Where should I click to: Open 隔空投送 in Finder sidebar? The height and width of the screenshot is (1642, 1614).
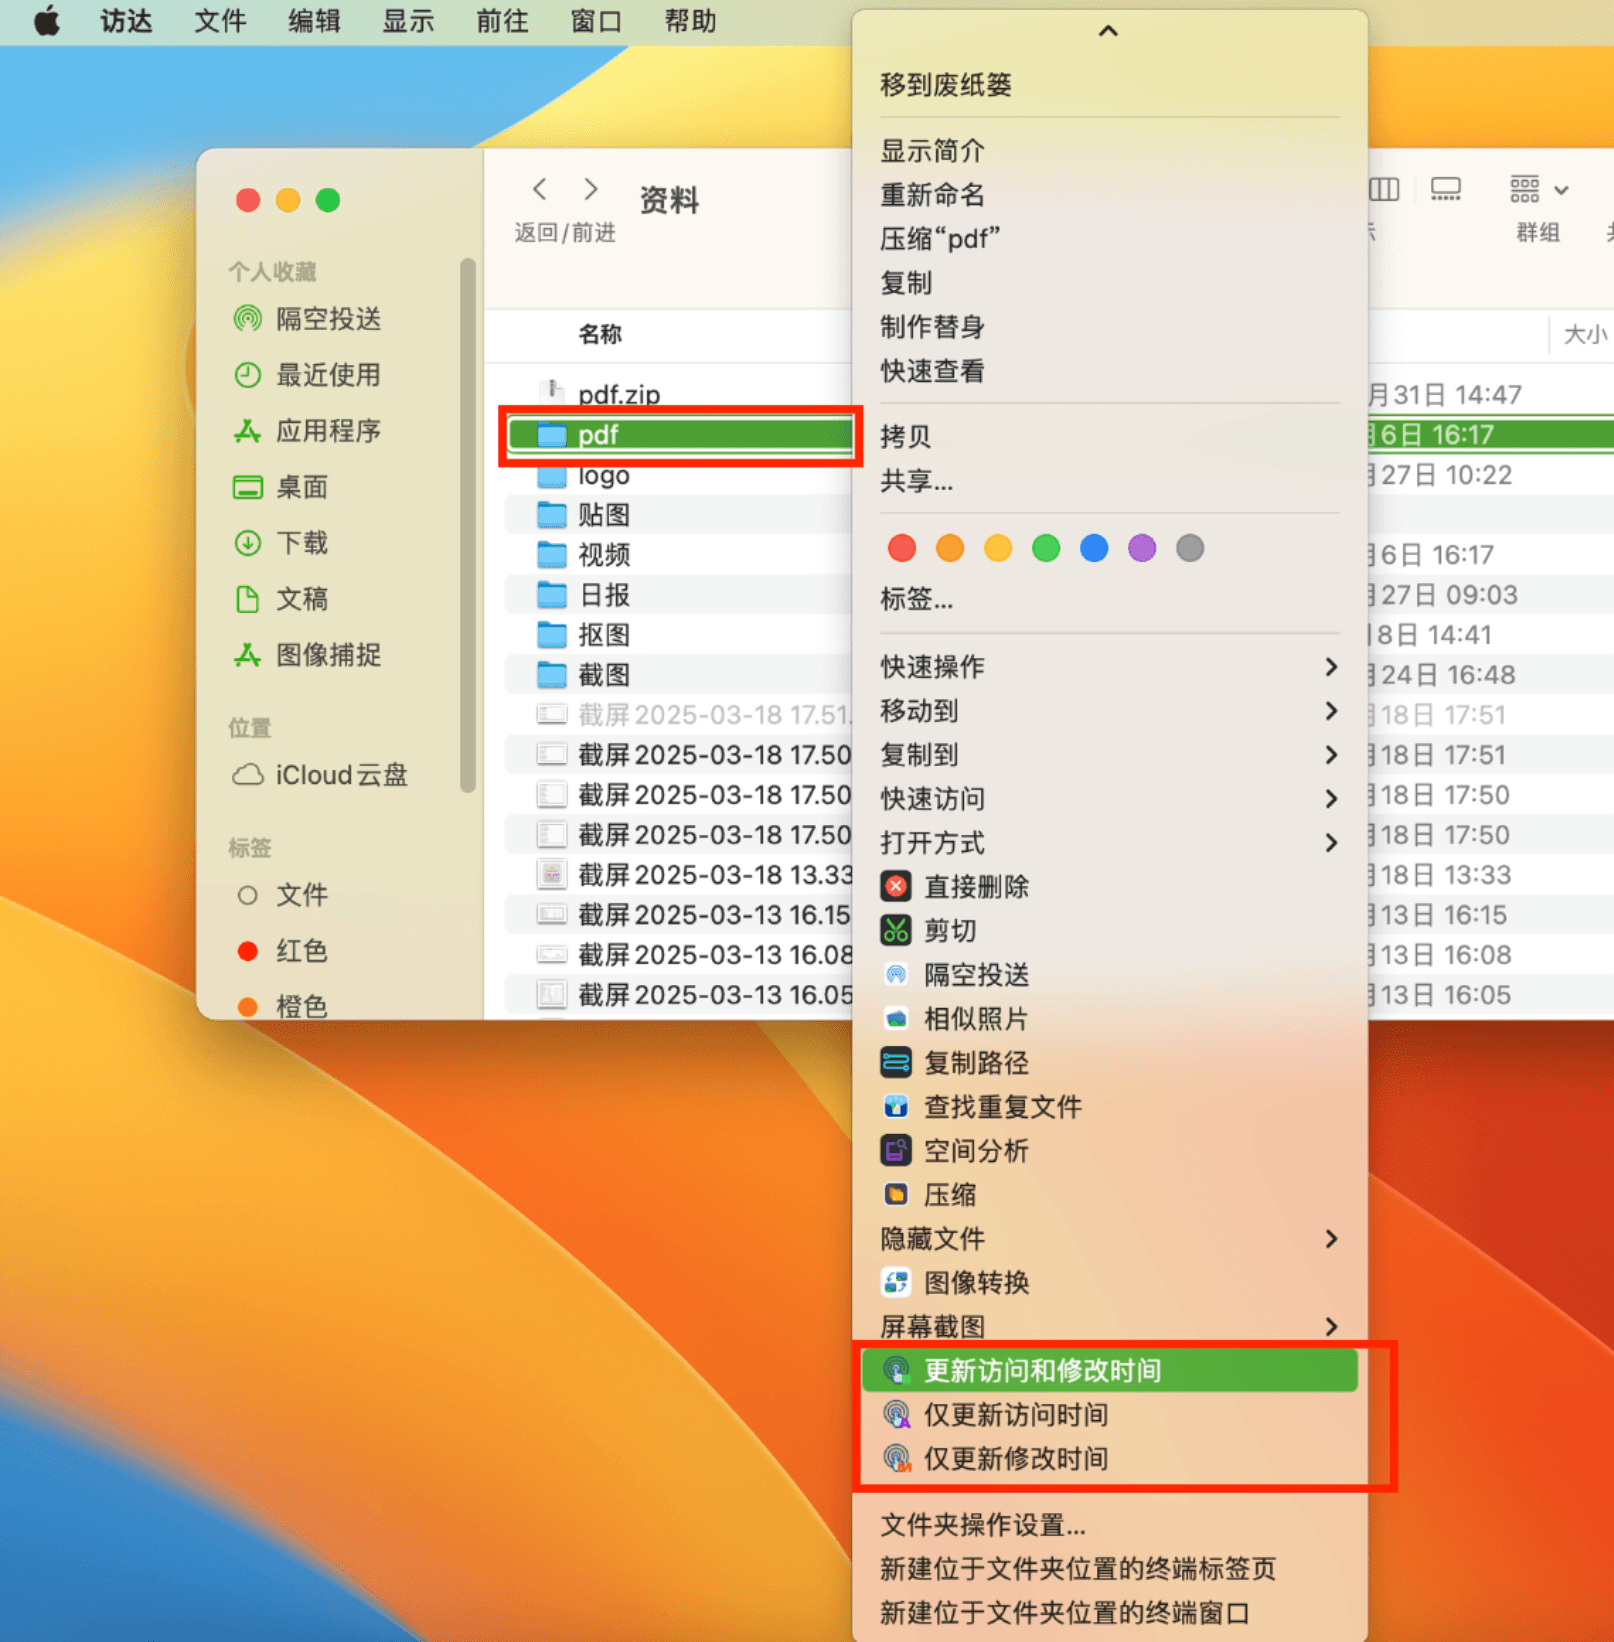coord(307,319)
